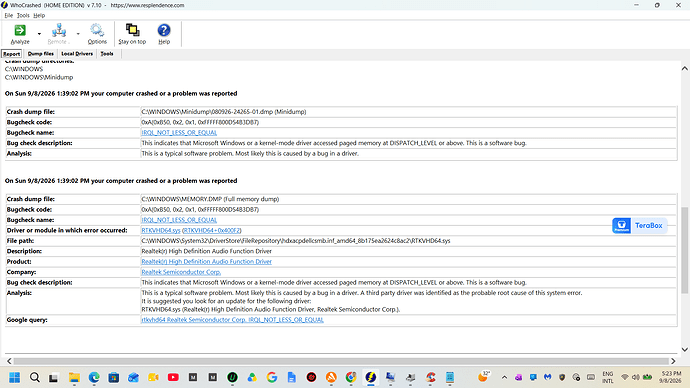Click the RTKVHD64.sys File path value
690x388 pixels.
296,241
